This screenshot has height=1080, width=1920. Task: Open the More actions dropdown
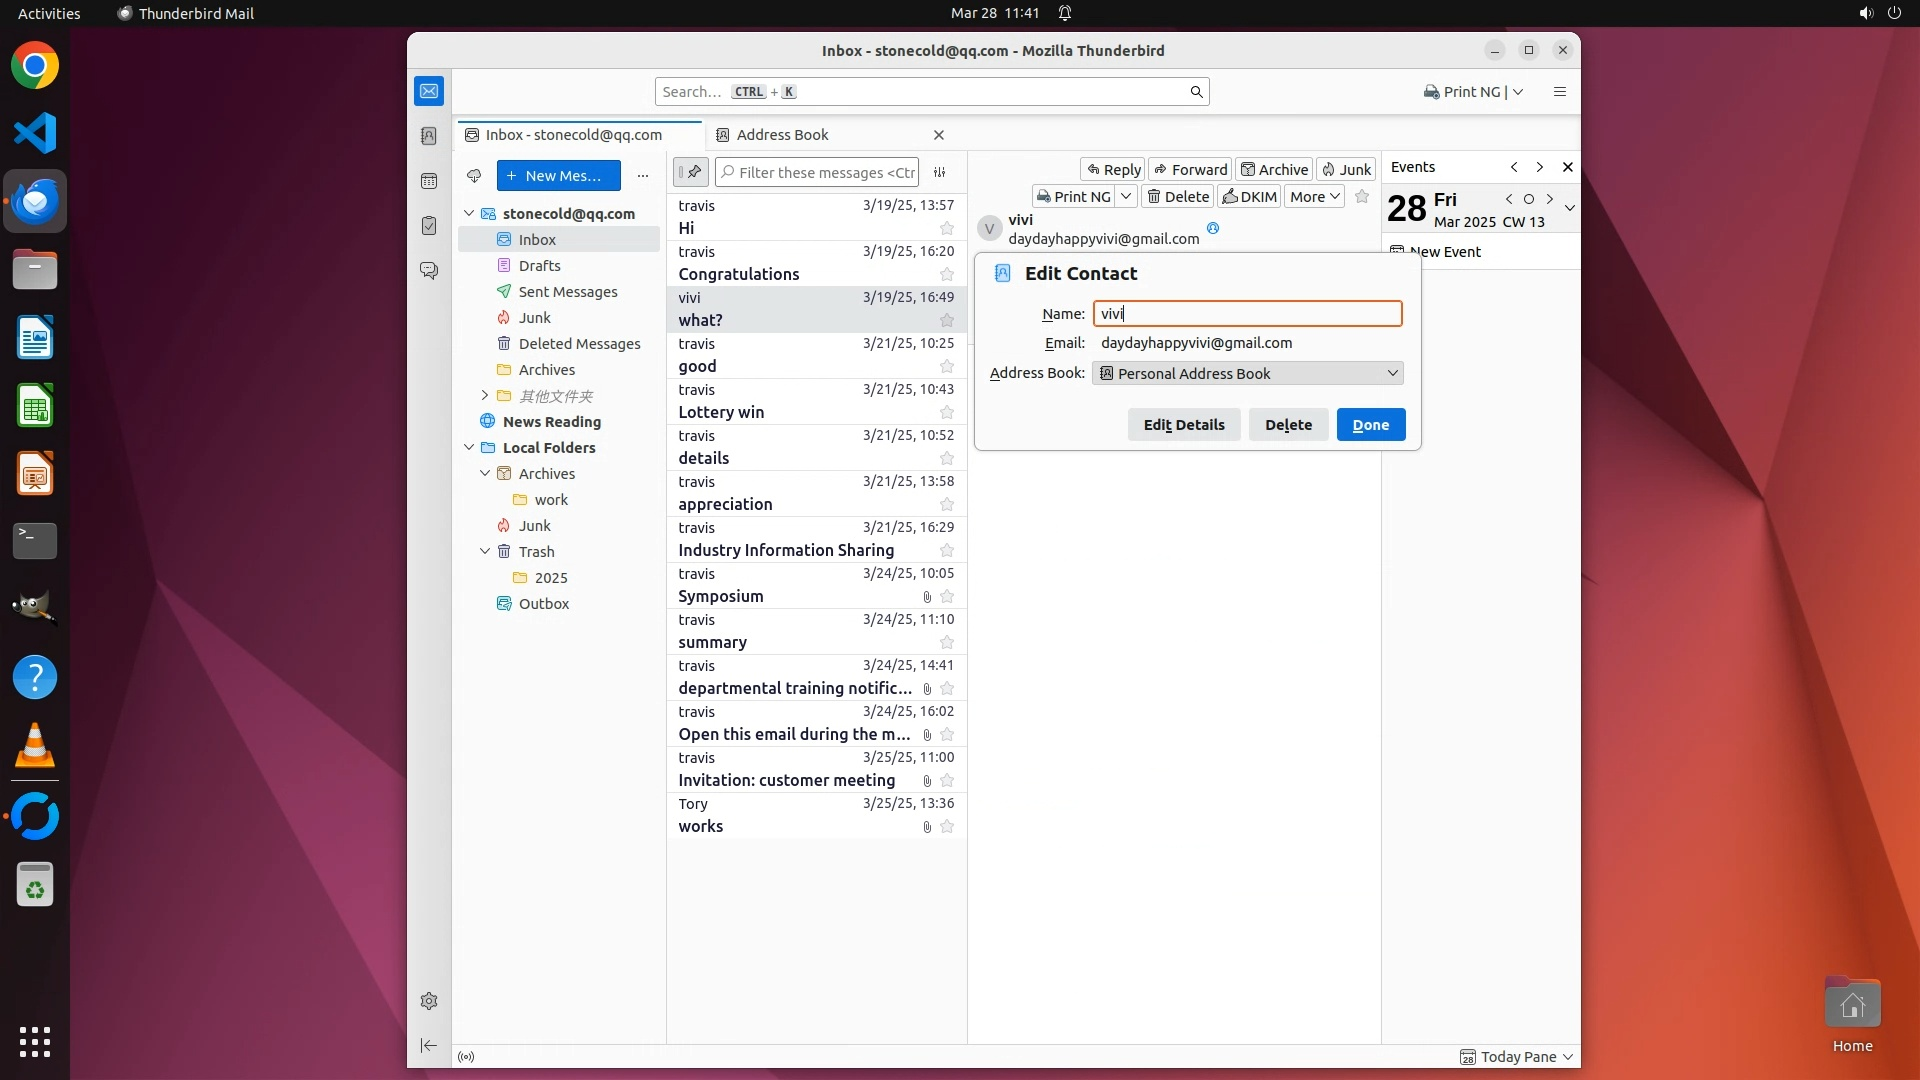coord(1313,197)
